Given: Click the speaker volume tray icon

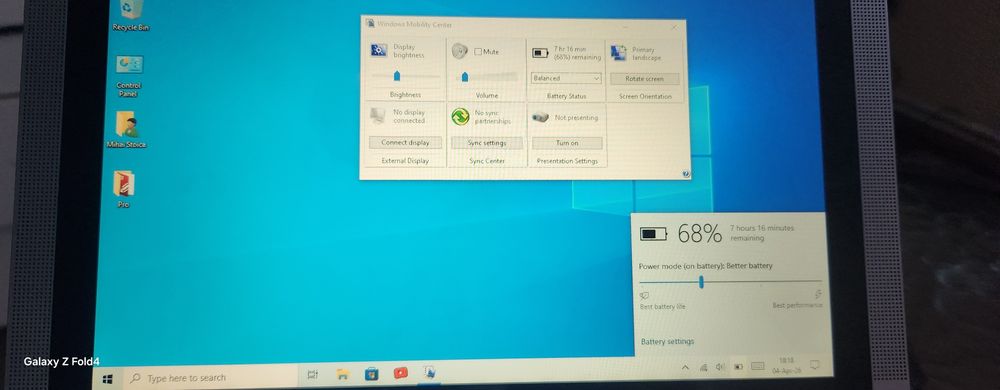Looking at the screenshot, I should click(721, 367).
